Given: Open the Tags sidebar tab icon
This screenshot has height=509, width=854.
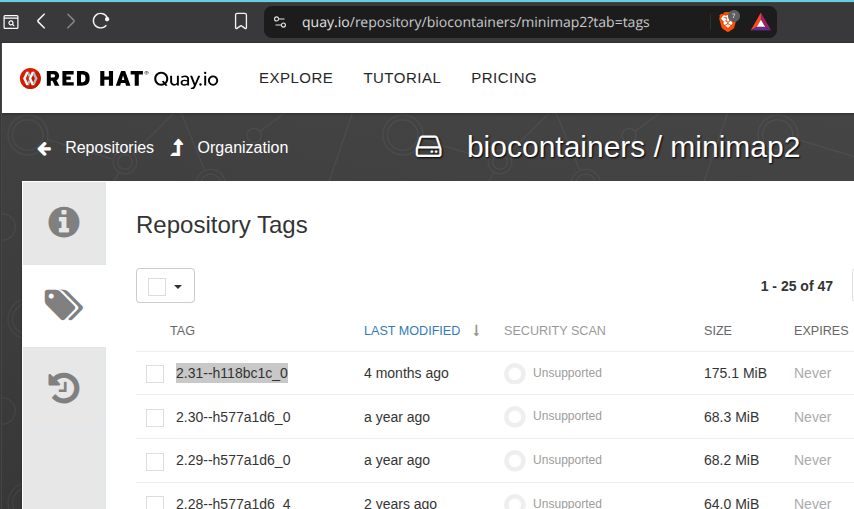Looking at the screenshot, I should (64, 305).
